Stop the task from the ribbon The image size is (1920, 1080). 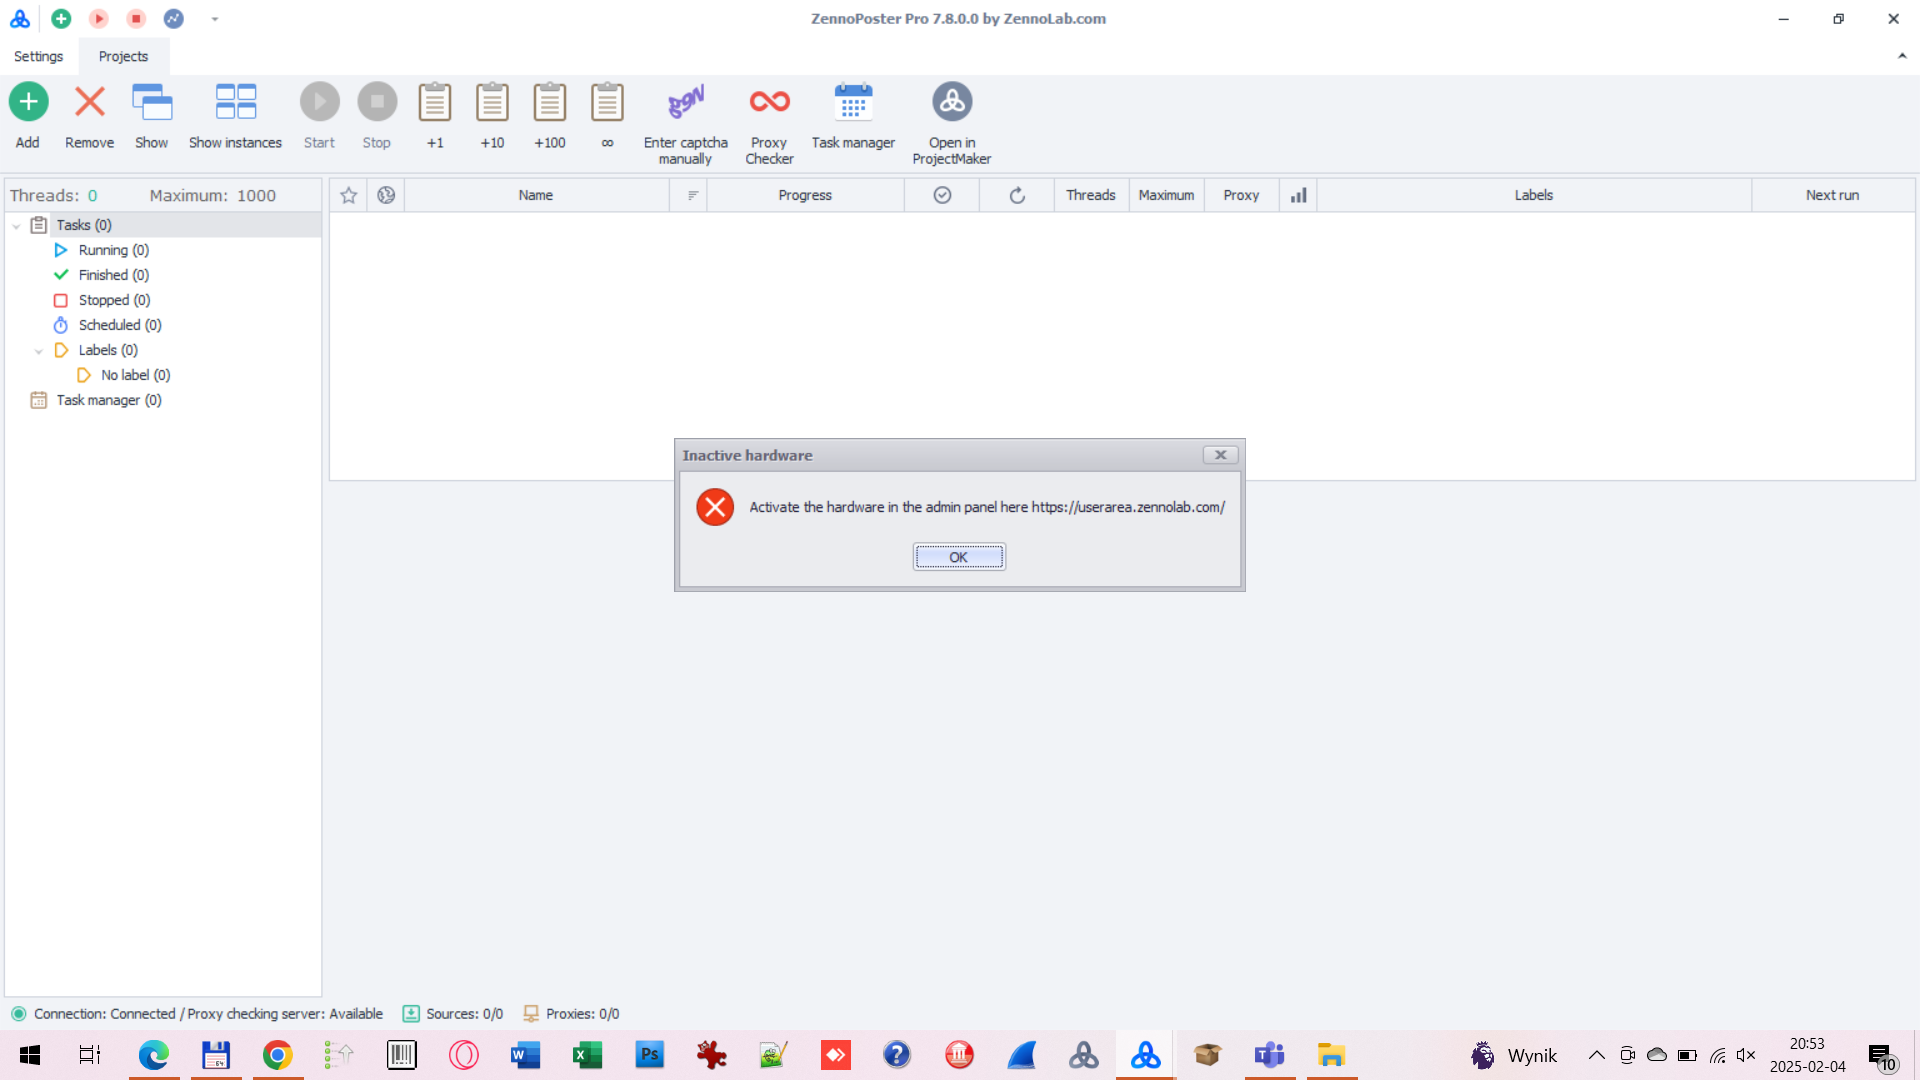coord(377,116)
